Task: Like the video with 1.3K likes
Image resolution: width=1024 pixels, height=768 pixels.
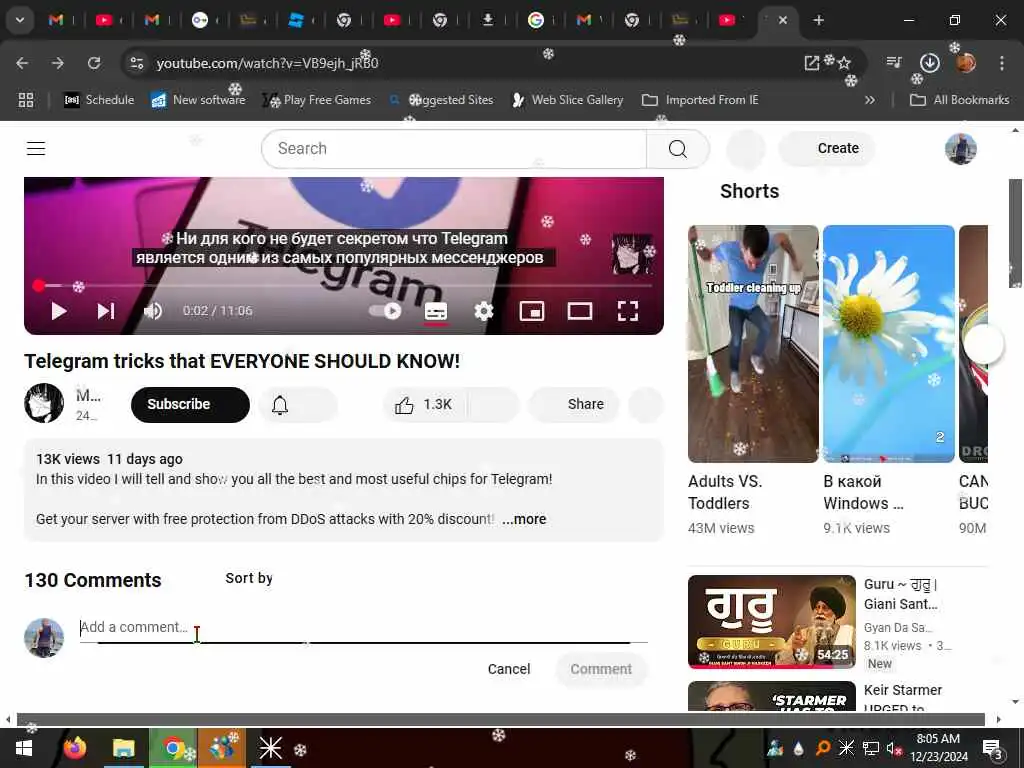Action: [x=423, y=405]
